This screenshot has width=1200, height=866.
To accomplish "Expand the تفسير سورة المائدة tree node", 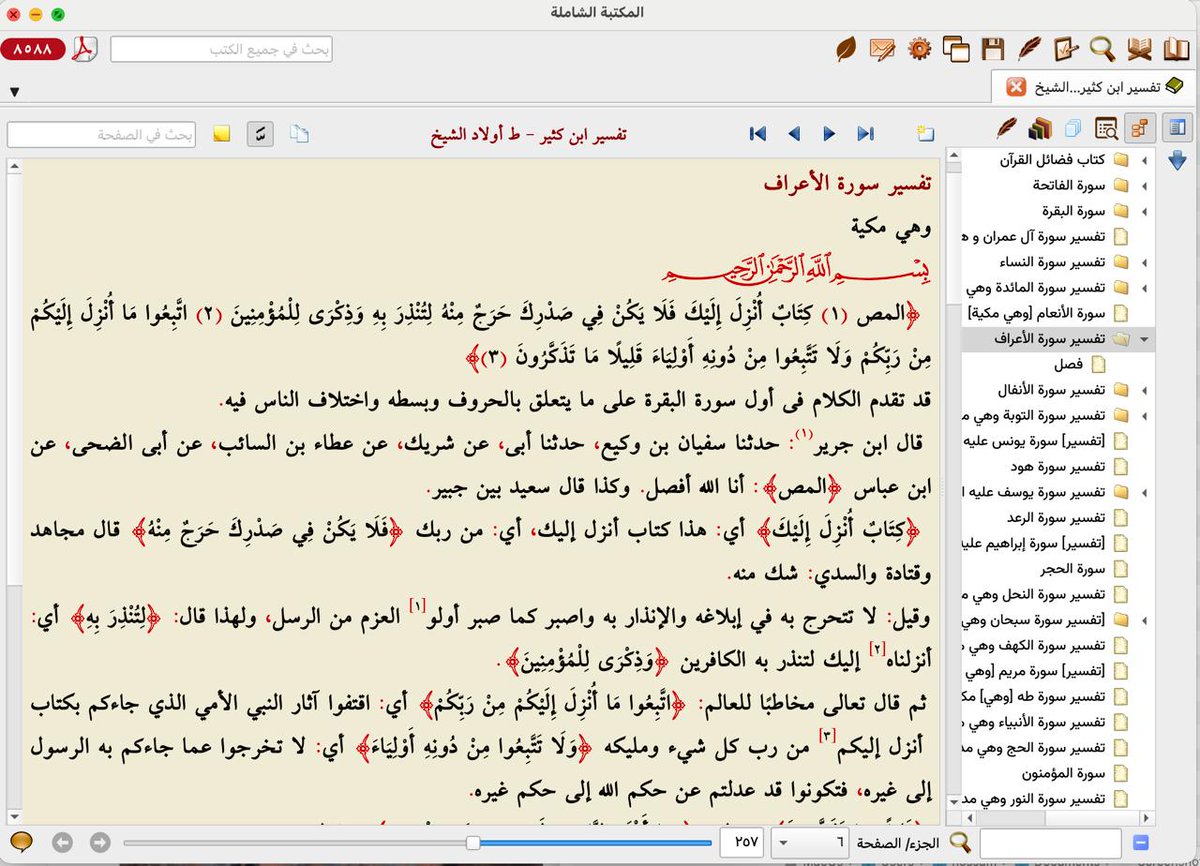I will (x=1144, y=288).
